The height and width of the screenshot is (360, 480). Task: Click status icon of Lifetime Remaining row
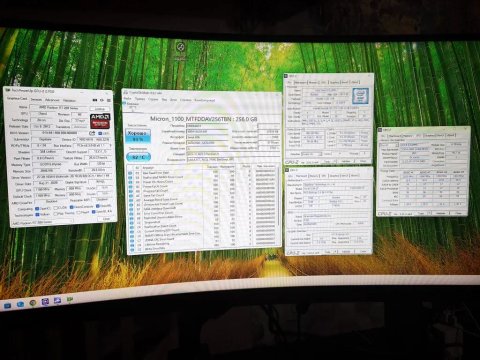[131, 245]
